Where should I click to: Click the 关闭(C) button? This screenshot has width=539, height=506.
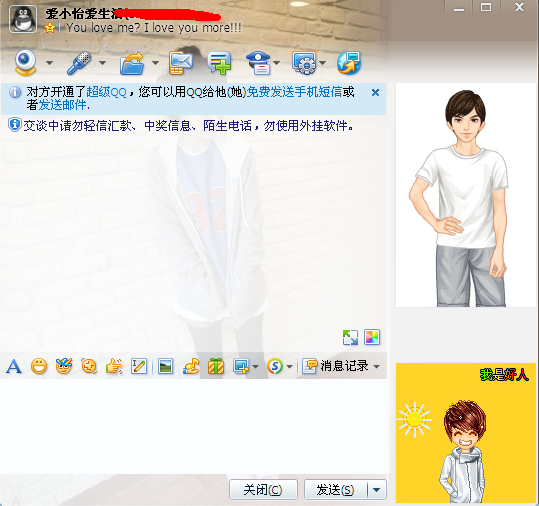point(263,490)
